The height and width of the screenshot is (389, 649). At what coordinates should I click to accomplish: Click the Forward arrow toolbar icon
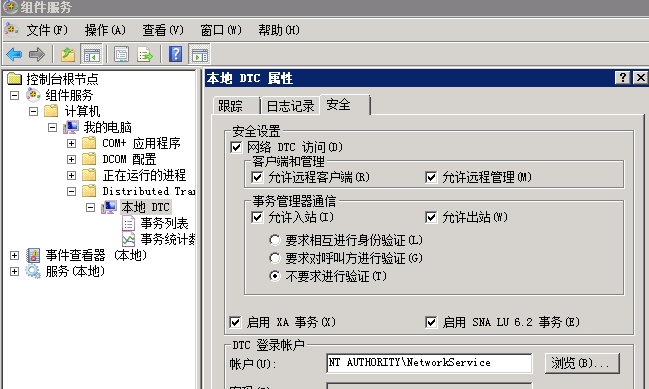37,54
